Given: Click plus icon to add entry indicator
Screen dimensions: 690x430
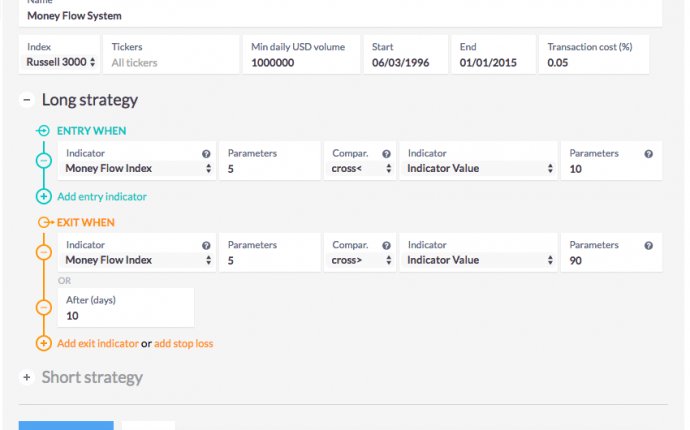Looking at the screenshot, I should pyautogui.click(x=44, y=196).
